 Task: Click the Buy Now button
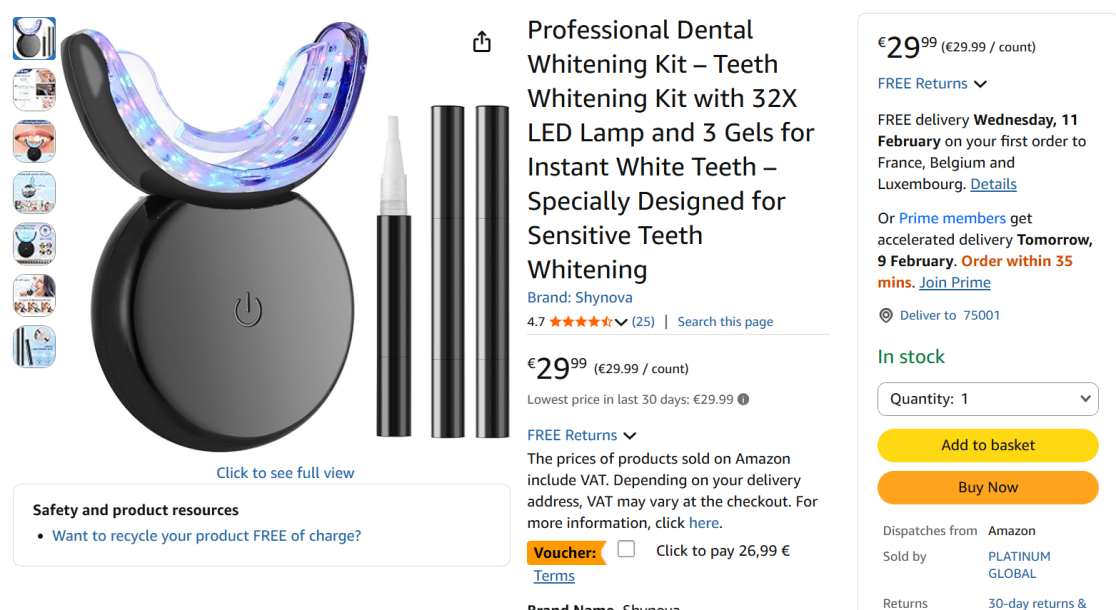coord(988,488)
